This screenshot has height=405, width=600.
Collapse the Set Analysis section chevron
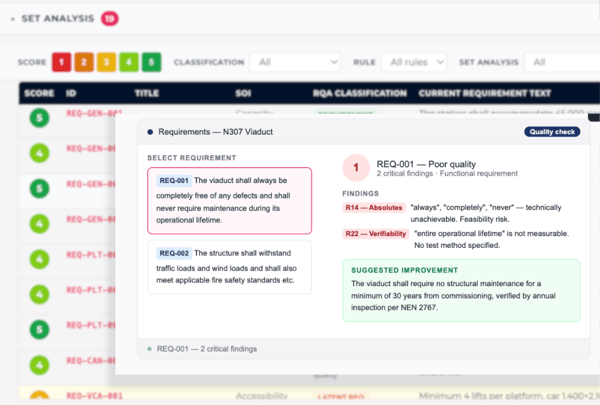click(12, 19)
